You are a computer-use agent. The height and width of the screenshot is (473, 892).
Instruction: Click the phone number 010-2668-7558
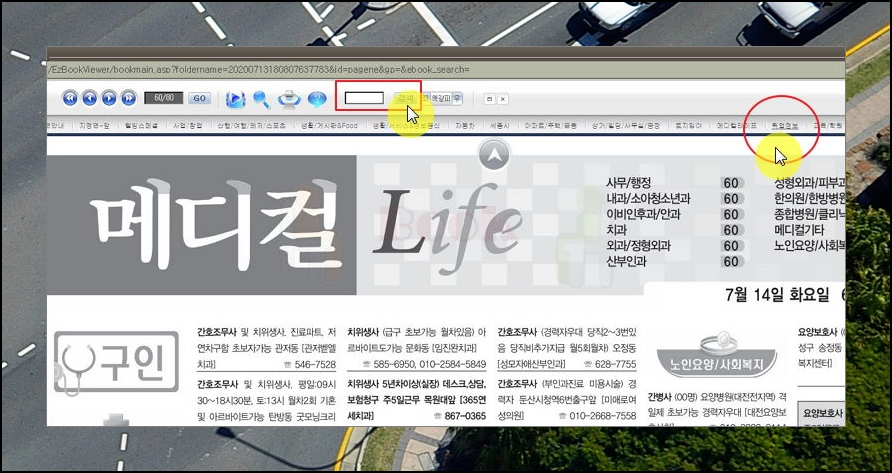603,416
